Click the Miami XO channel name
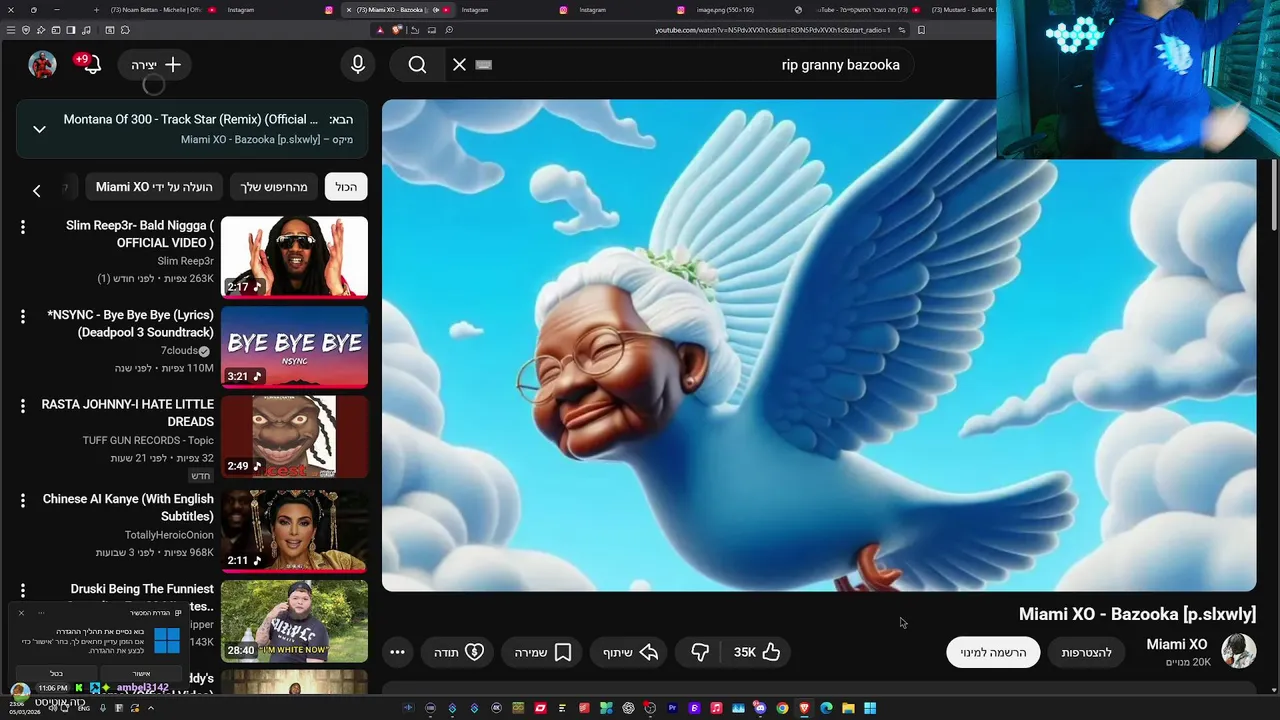The image size is (1280, 720). tap(1176, 644)
